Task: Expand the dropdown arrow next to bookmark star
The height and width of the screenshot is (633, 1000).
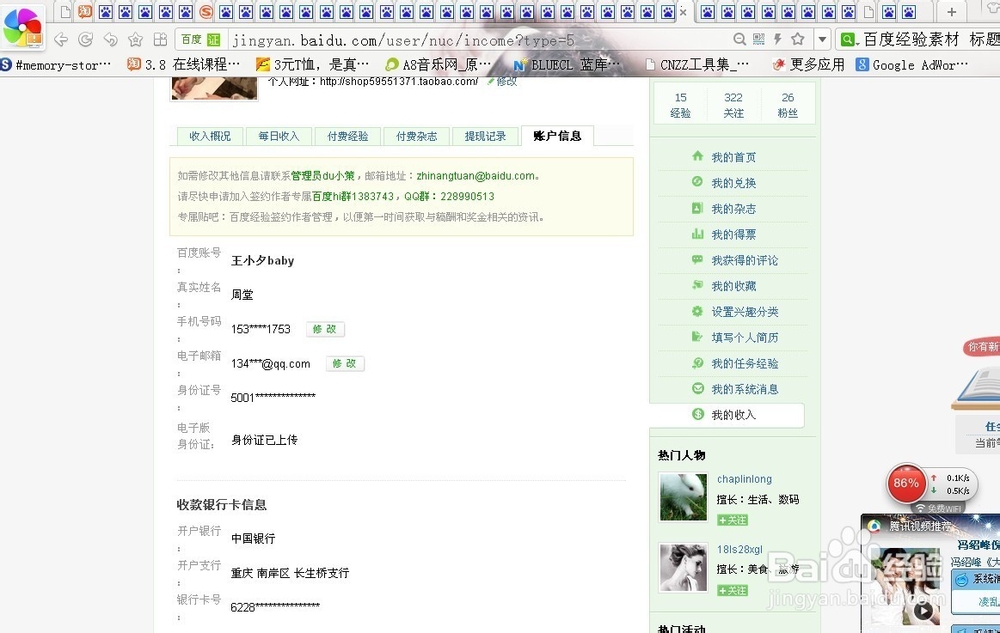Action: coord(822,41)
